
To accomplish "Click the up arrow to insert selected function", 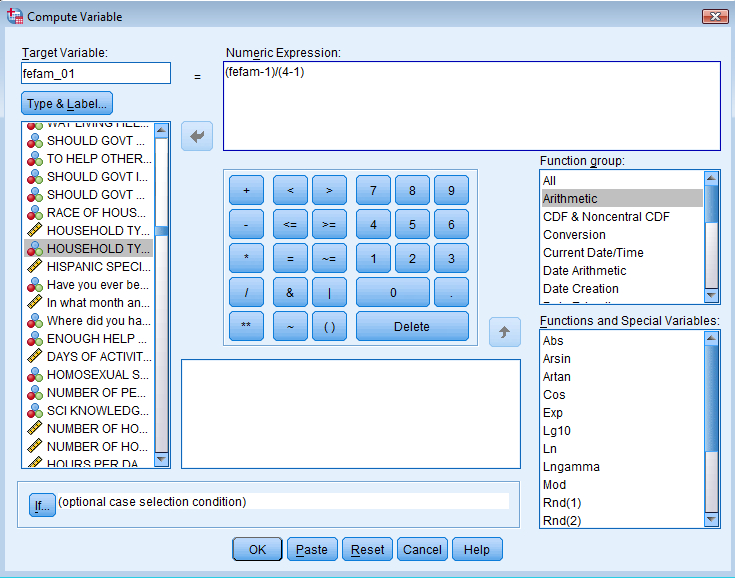I will 505,331.
